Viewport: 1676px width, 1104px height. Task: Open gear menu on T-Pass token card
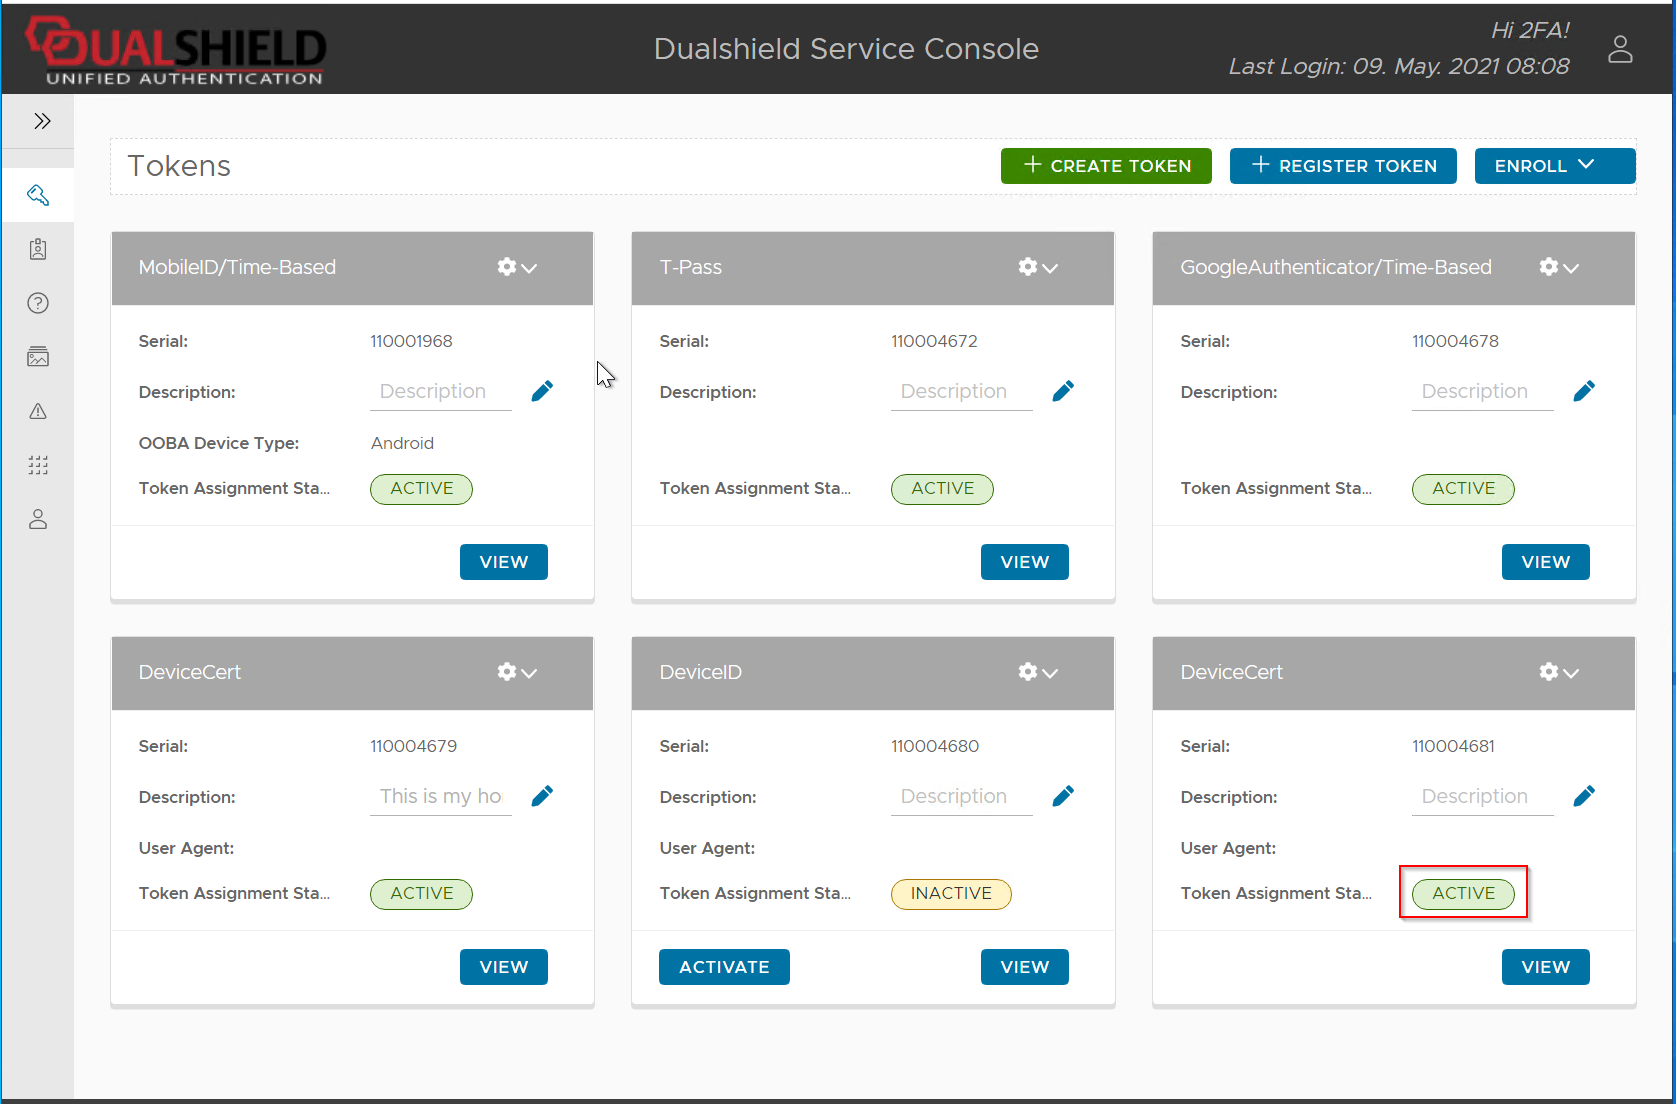[1037, 267]
